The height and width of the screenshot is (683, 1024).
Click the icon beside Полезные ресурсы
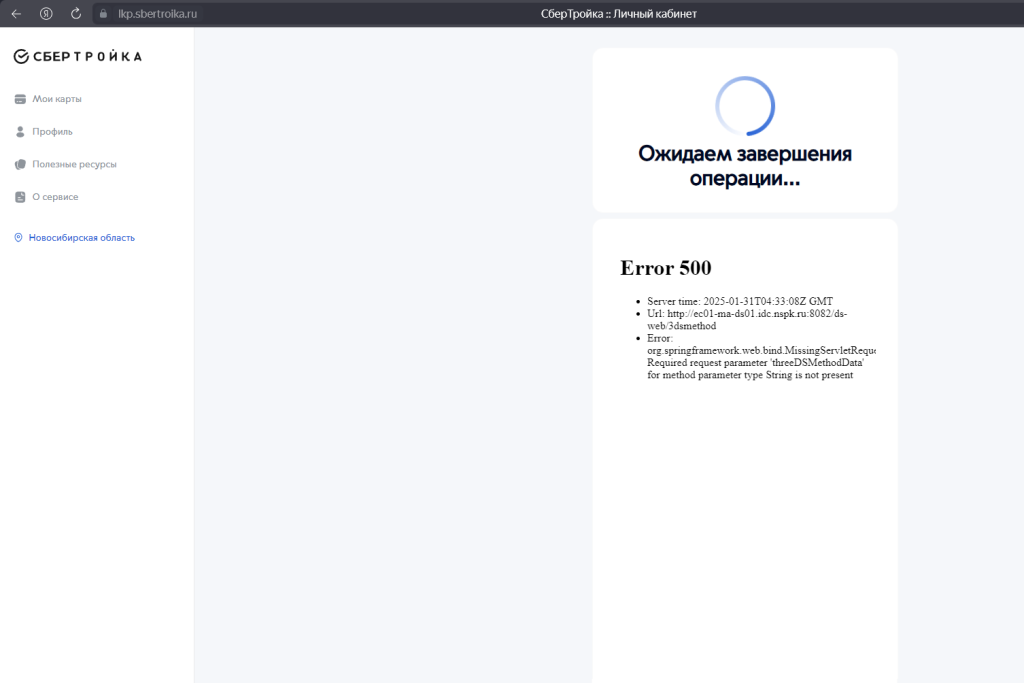[x=20, y=164]
